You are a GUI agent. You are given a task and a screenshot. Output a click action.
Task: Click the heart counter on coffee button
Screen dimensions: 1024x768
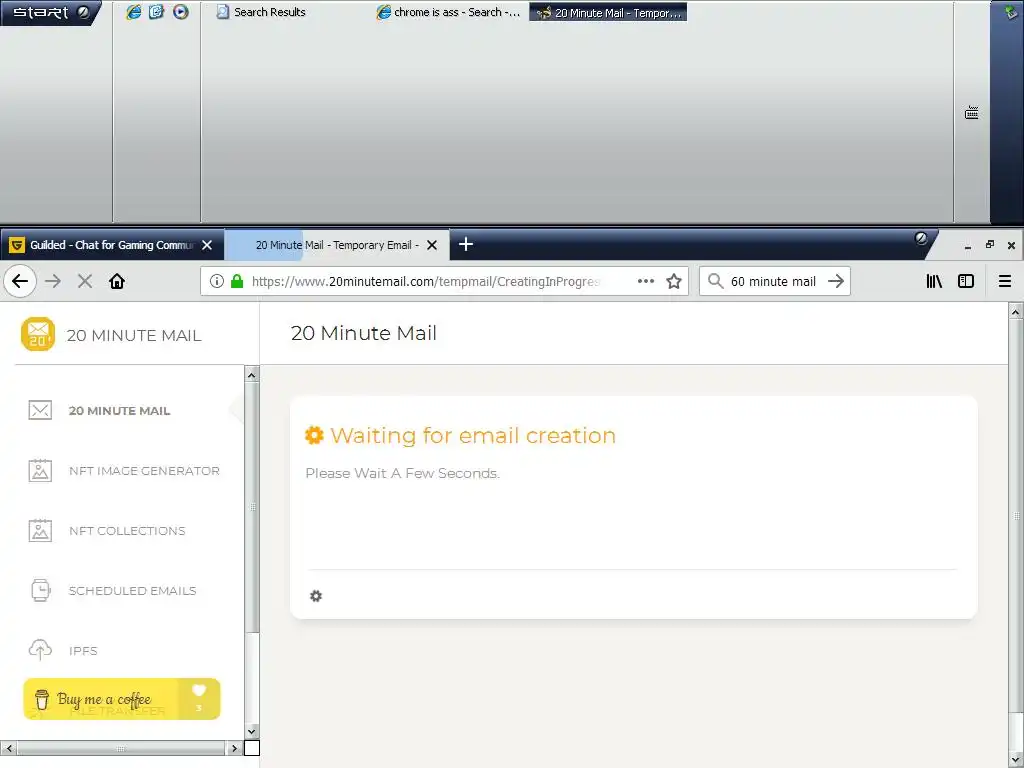tap(199, 699)
